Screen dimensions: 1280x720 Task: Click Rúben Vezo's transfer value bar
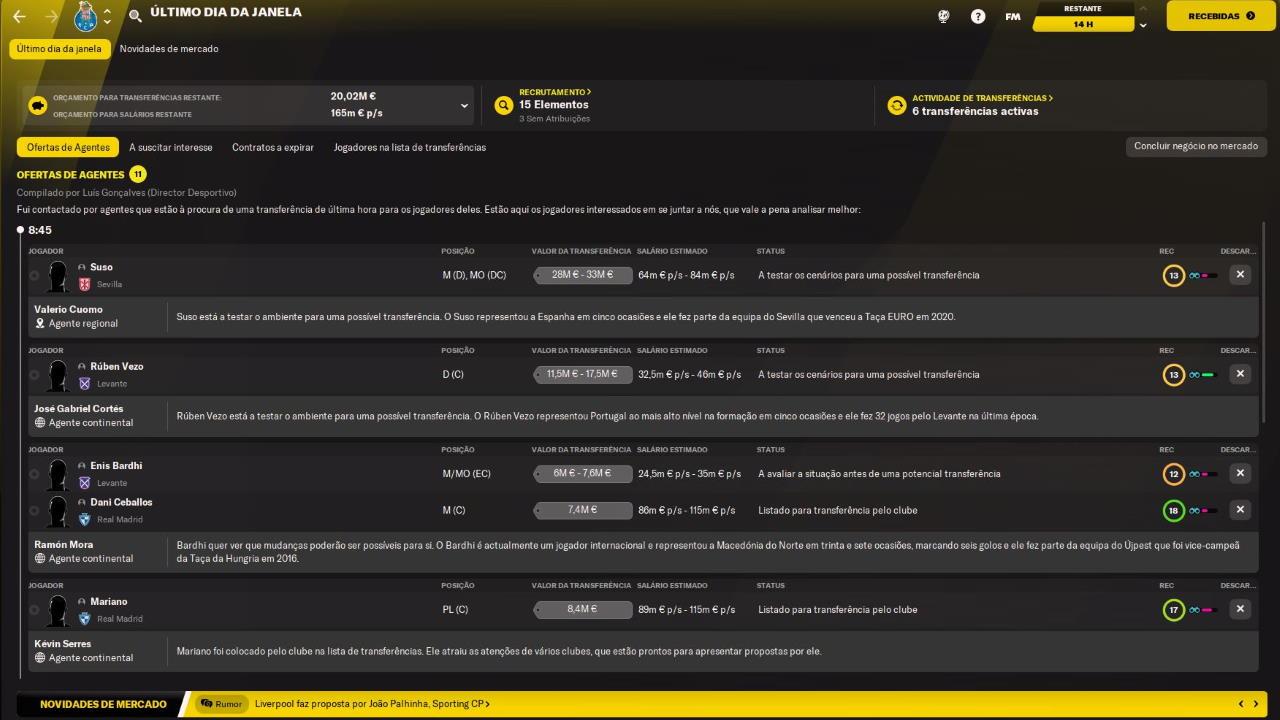(583, 374)
